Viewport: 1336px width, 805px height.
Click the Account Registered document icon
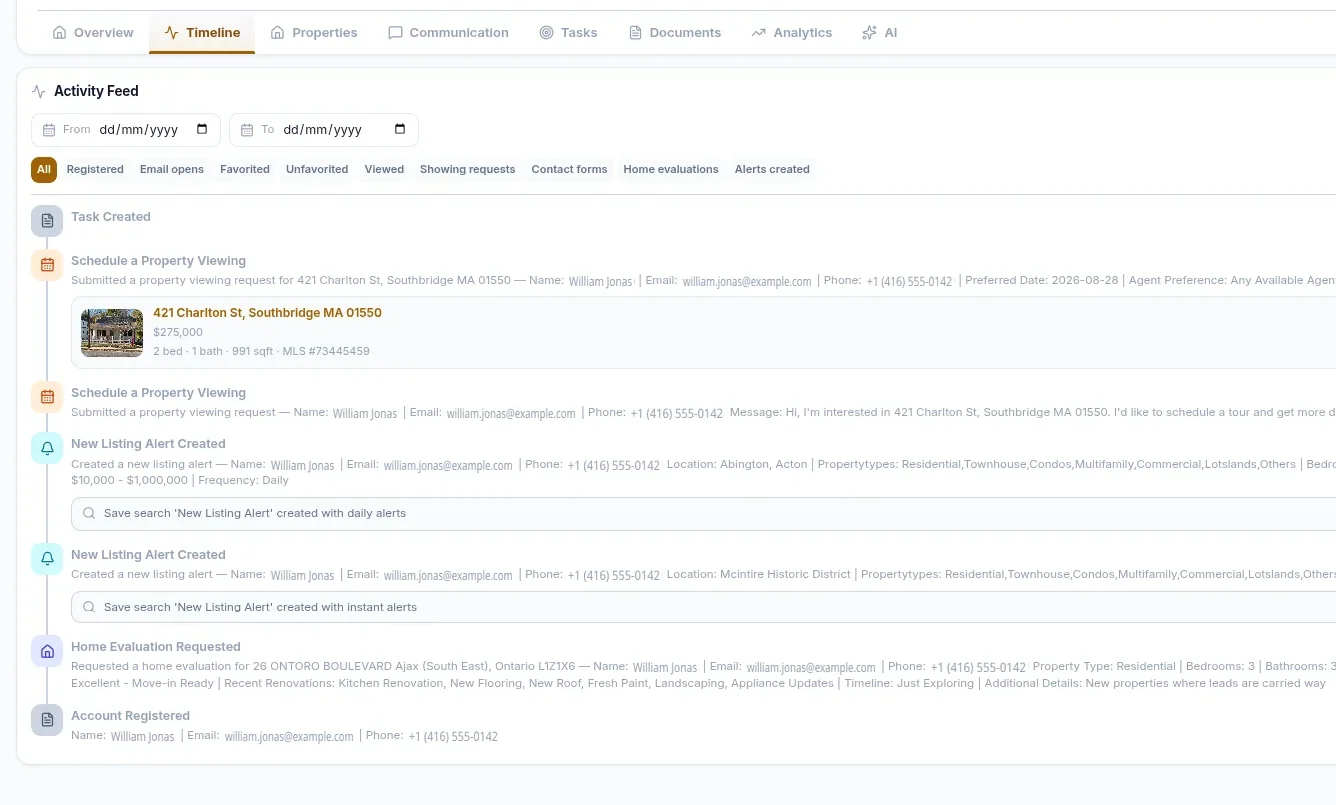click(x=47, y=720)
